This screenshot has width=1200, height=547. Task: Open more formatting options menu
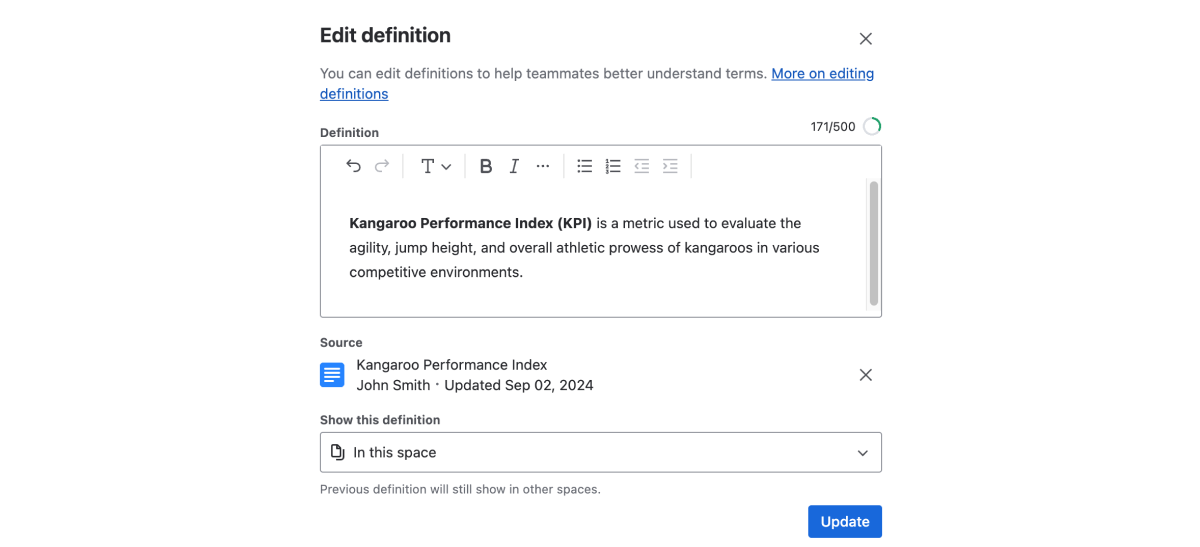(x=543, y=166)
